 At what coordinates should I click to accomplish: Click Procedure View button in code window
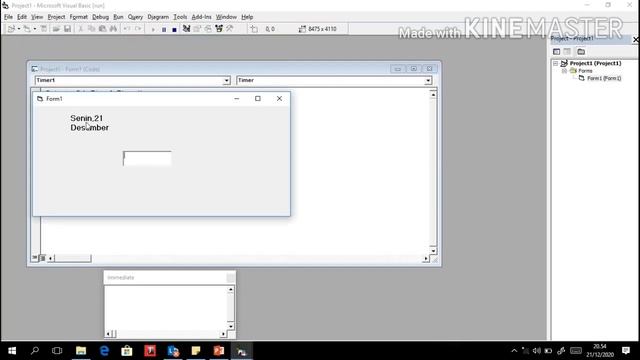[35, 258]
